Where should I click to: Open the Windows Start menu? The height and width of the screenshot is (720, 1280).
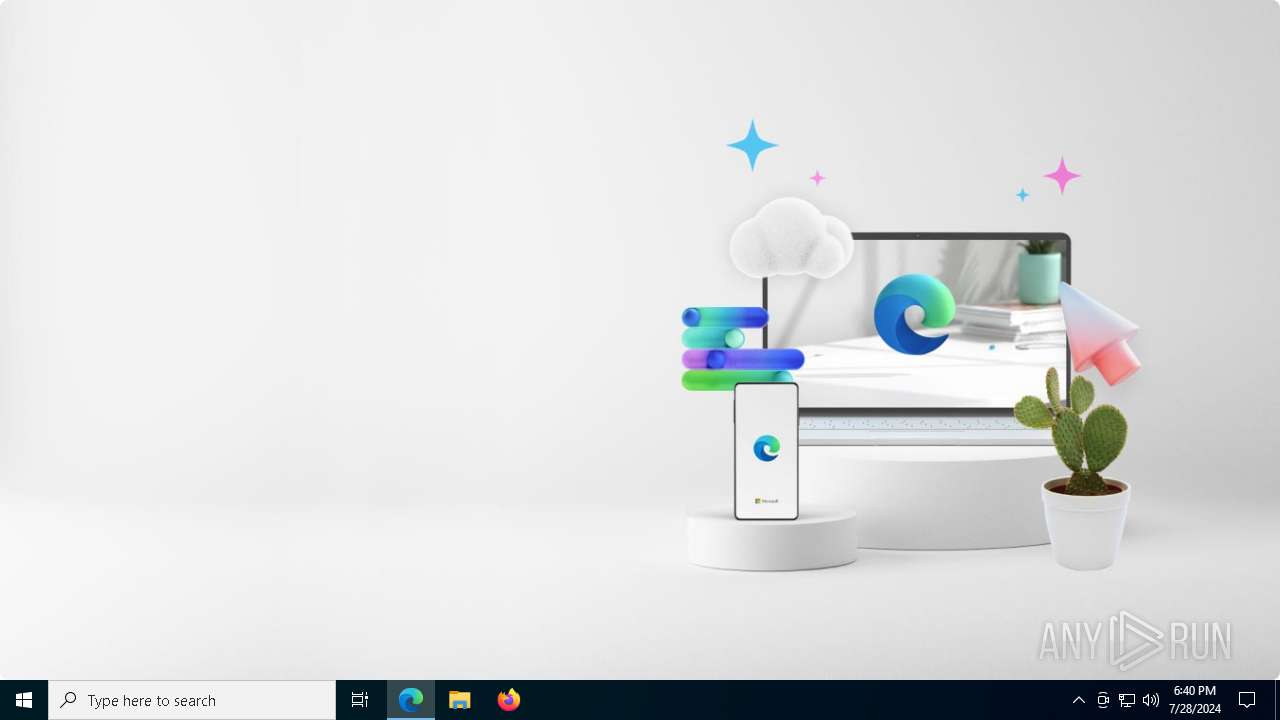coord(24,700)
